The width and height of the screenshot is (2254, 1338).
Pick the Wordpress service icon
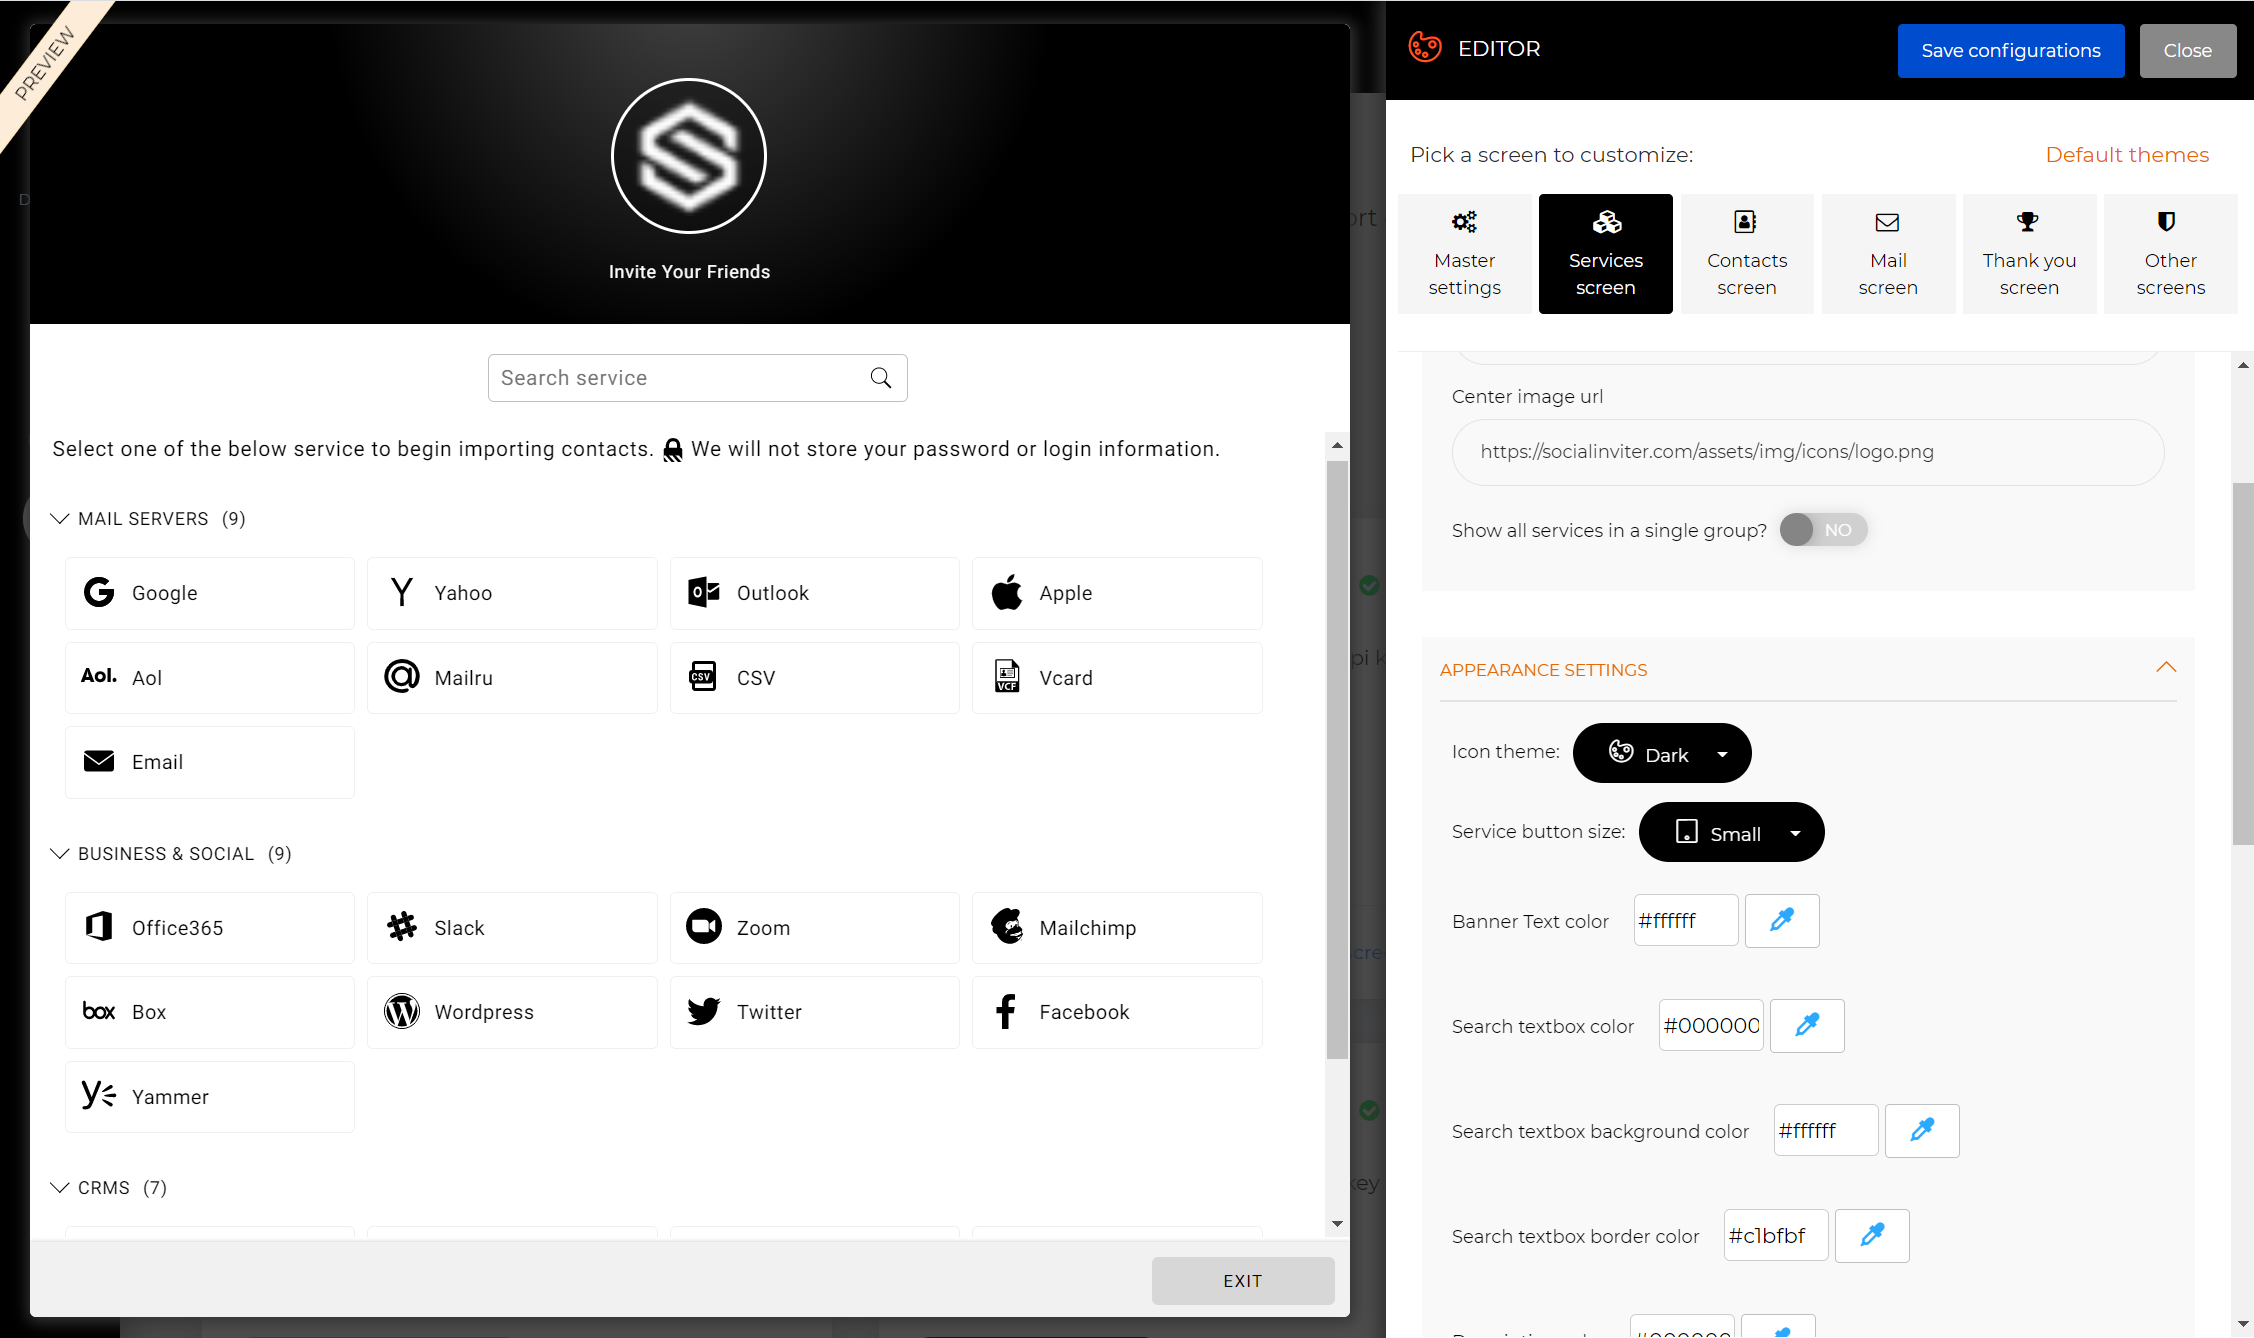(x=402, y=1012)
